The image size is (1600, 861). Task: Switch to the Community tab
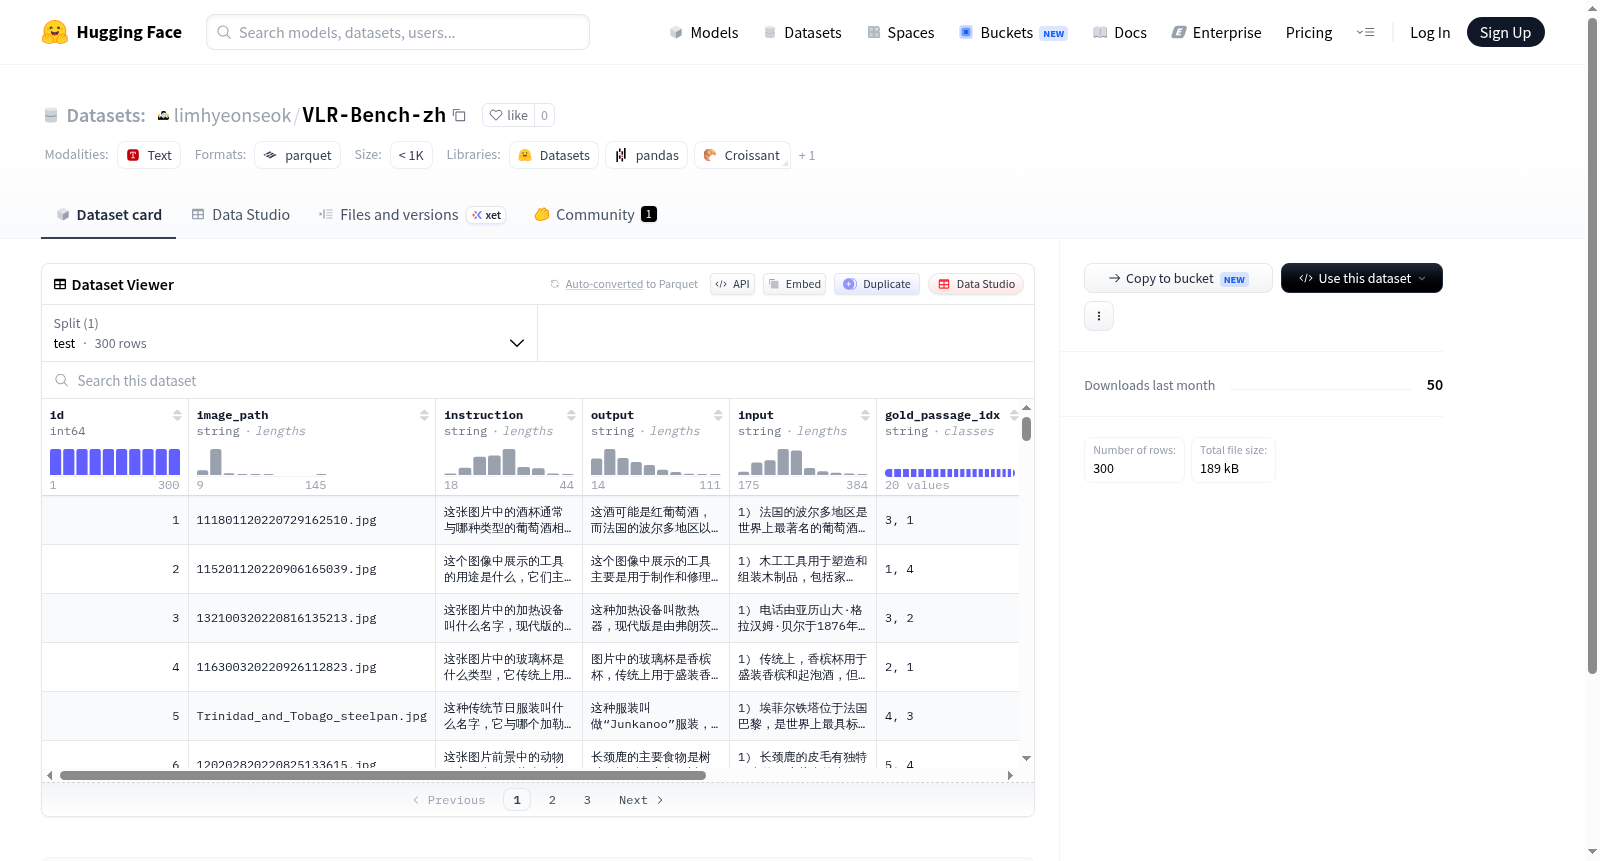pyautogui.click(x=595, y=215)
